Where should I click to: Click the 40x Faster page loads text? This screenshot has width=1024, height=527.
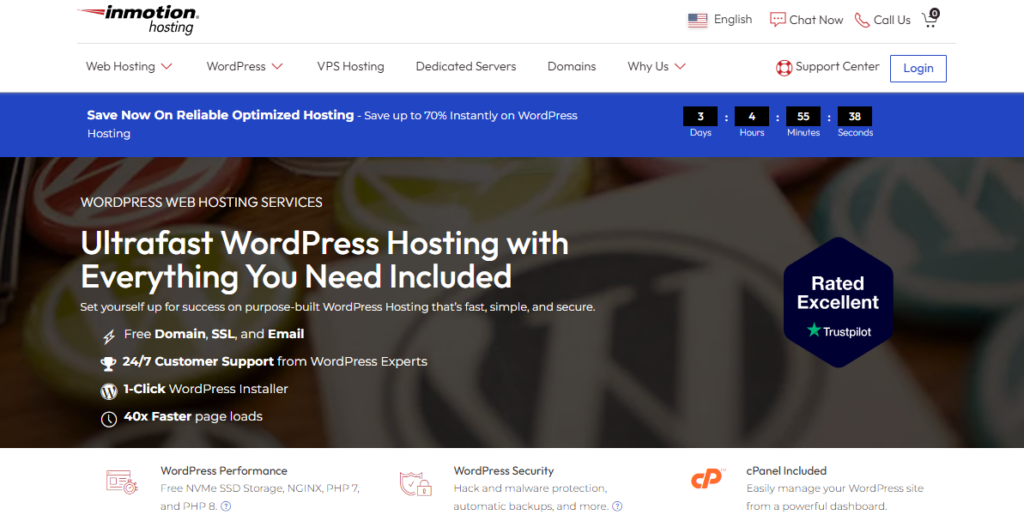pos(193,417)
